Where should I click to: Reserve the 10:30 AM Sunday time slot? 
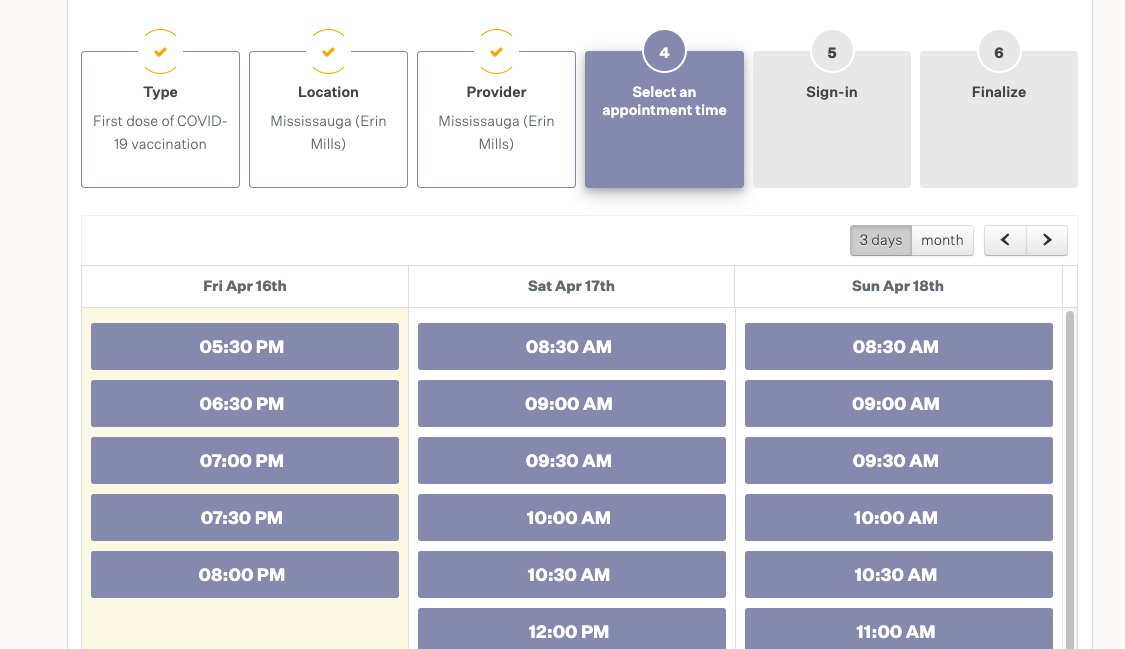pos(898,574)
